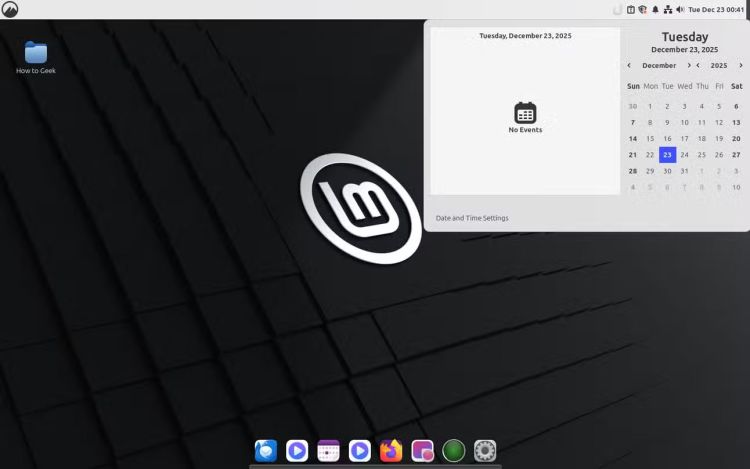
Task: Go to the year before 2025
Action: [x=698, y=65]
